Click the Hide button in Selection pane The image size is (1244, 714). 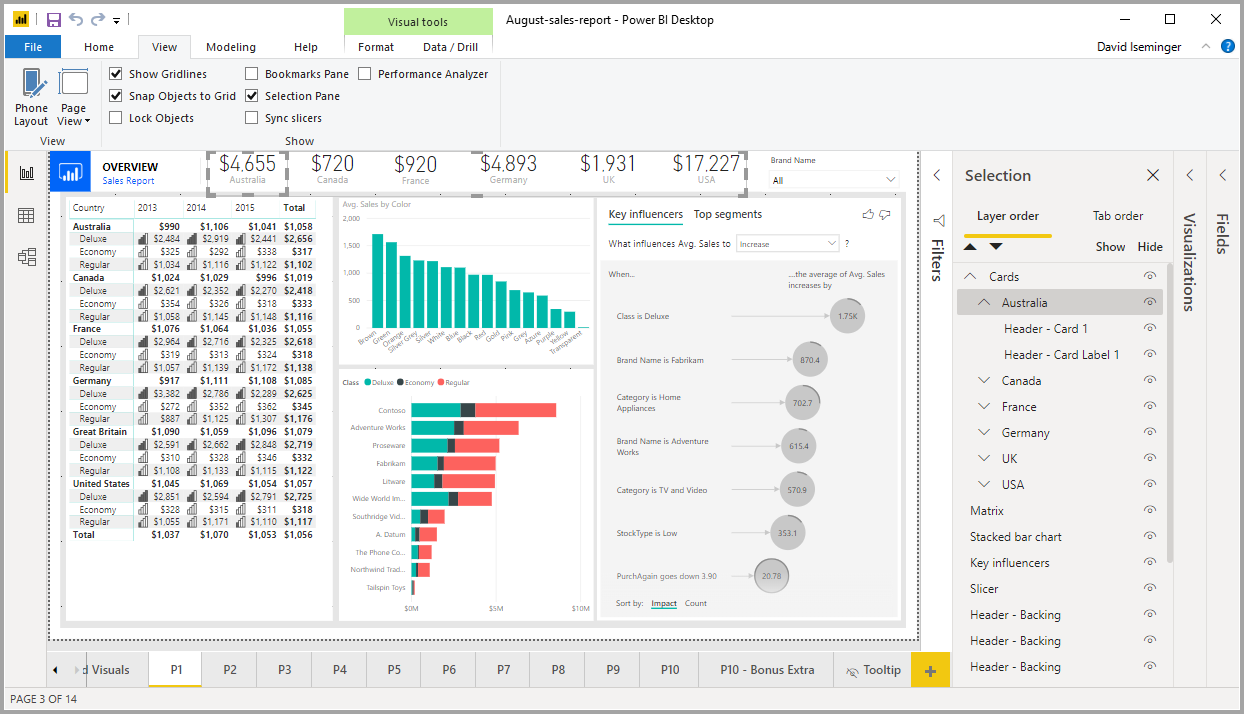tap(1151, 247)
